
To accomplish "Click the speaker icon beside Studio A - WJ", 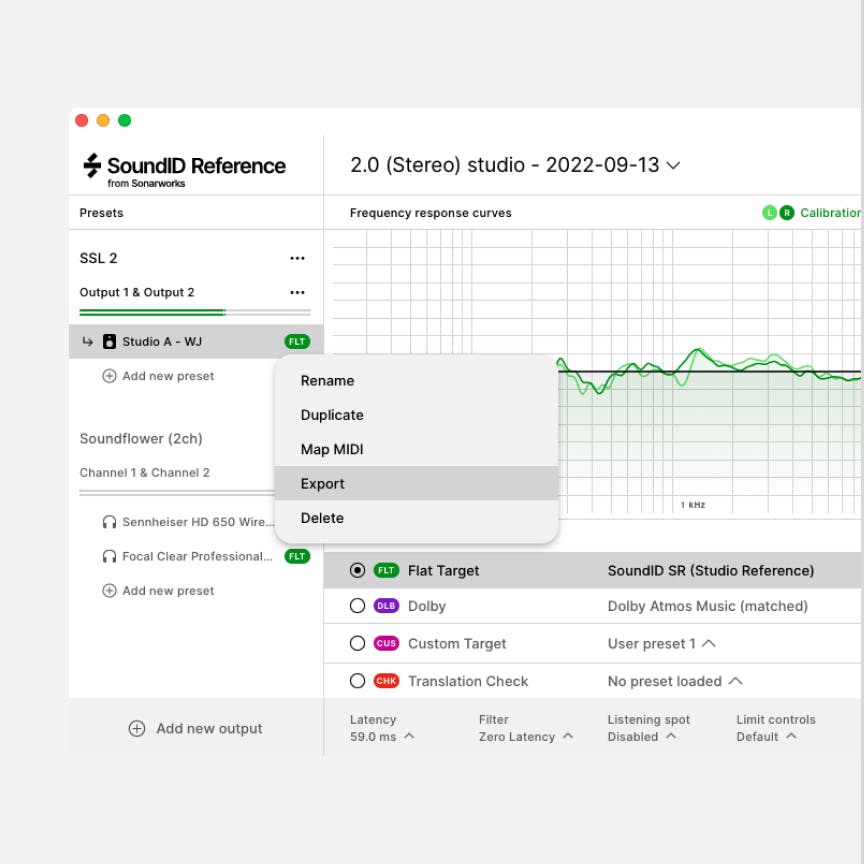I will coord(110,342).
